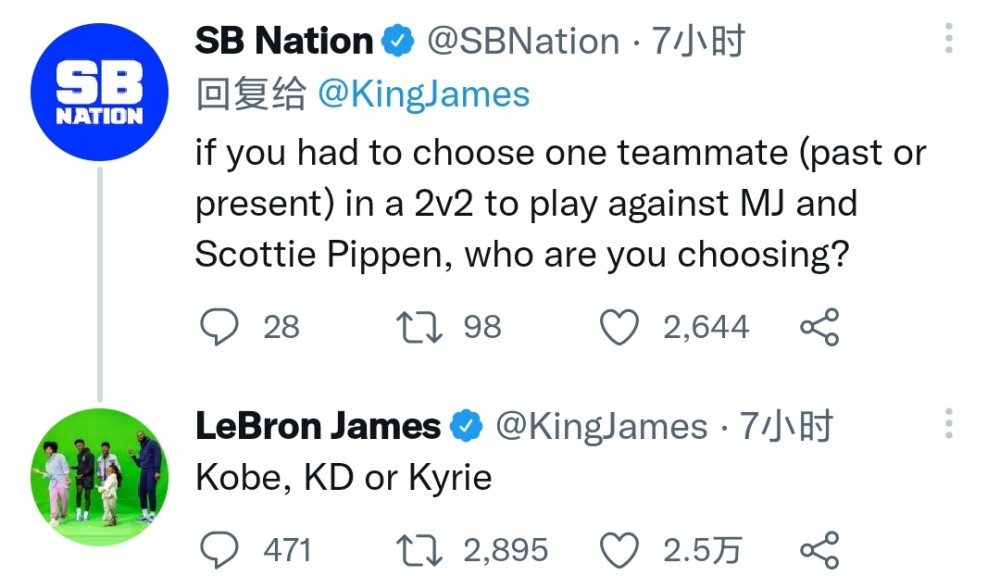Open LeBron James's green profile picture
This screenshot has height=576, width=1000.
99,476
